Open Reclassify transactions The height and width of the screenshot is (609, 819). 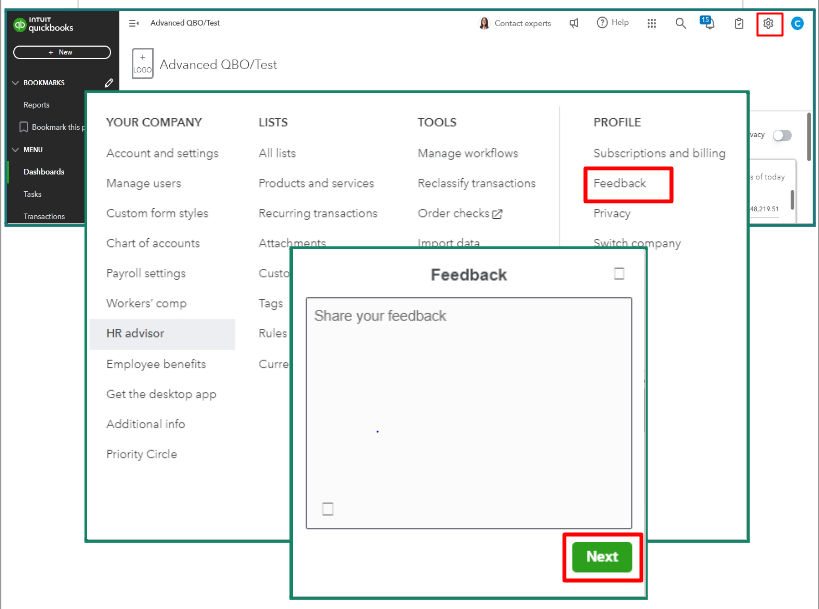[477, 183]
